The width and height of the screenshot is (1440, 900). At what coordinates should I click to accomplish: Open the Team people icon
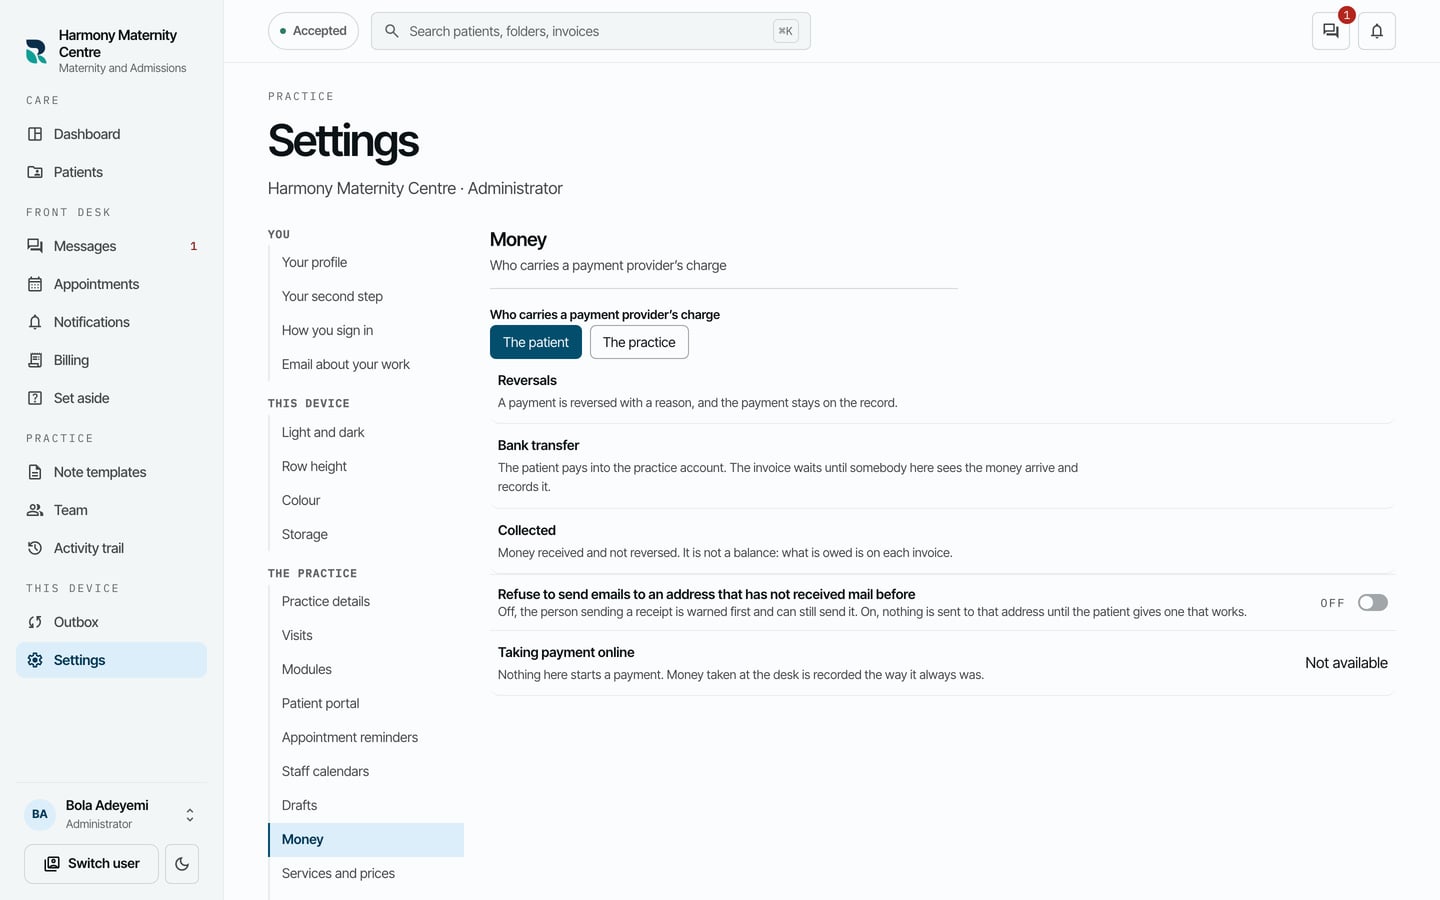click(x=35, y=510)
